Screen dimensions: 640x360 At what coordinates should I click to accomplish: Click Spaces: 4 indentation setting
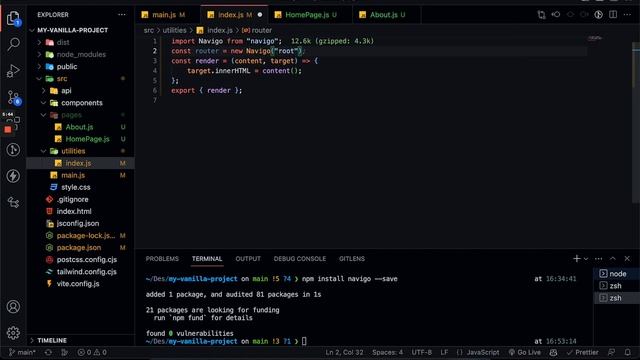click(x=387, y=352)
